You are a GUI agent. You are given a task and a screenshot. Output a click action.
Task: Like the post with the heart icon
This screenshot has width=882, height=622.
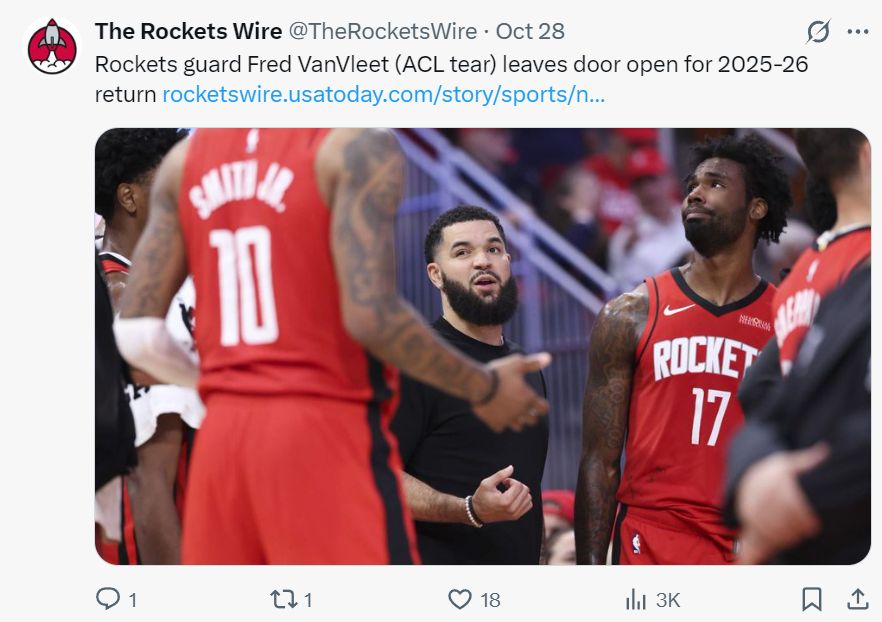(460, 600)
